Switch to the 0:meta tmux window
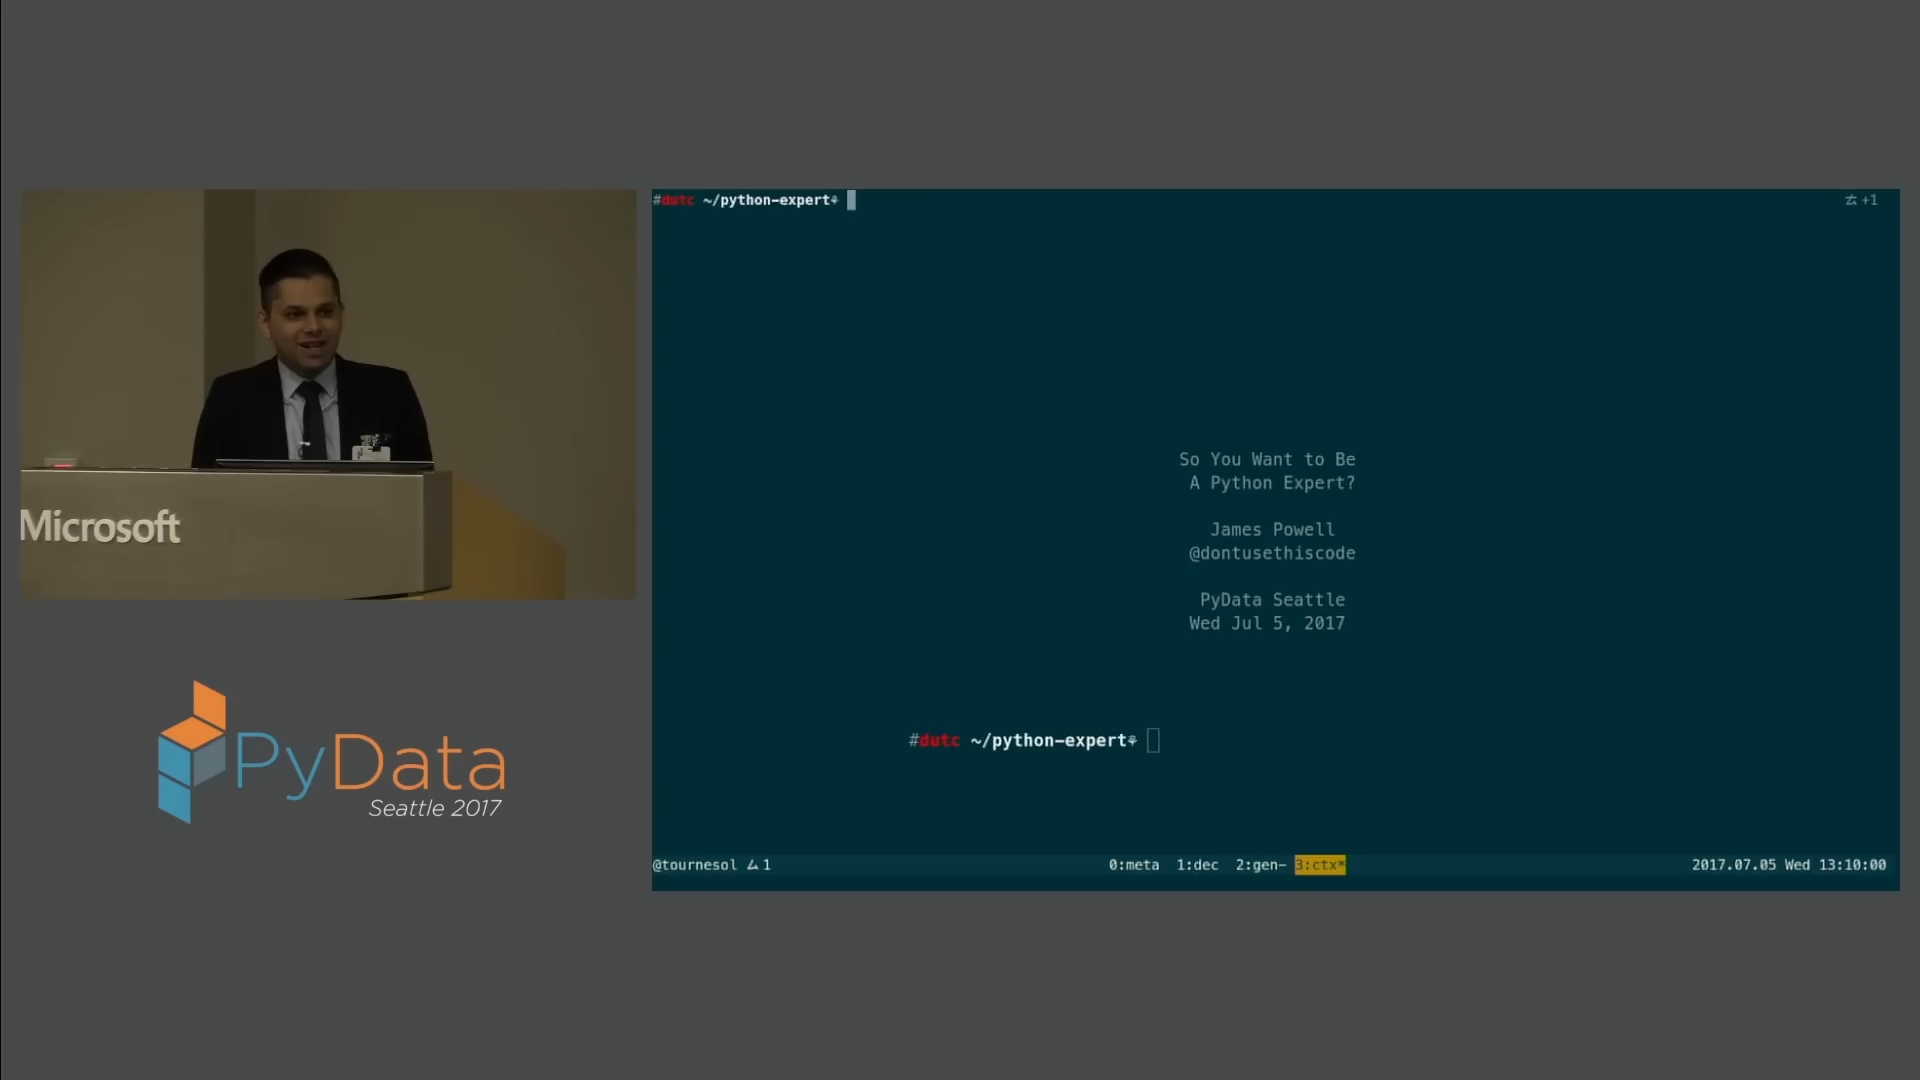Screen dimensions: 1920x1080 (x=1132, y=864)
